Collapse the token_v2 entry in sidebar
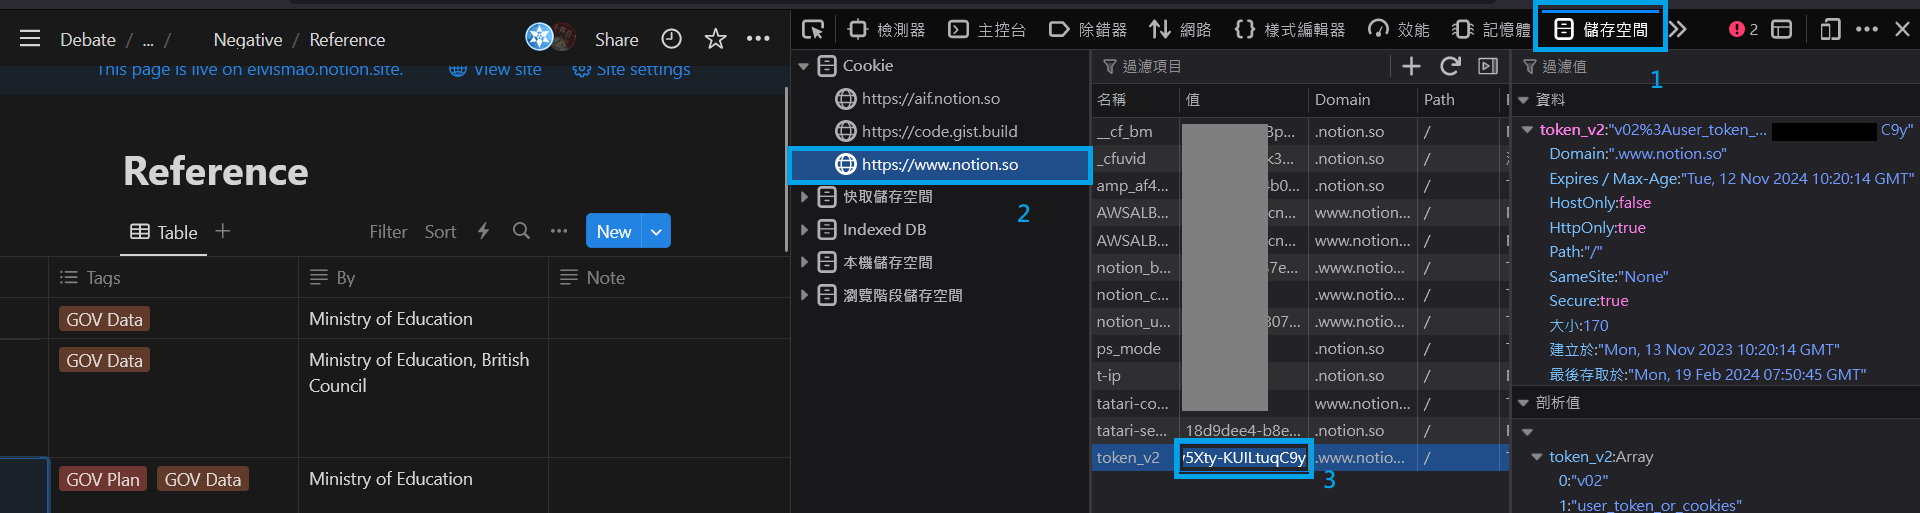Screen dimensions: 1920x513 pos(1528,130)
